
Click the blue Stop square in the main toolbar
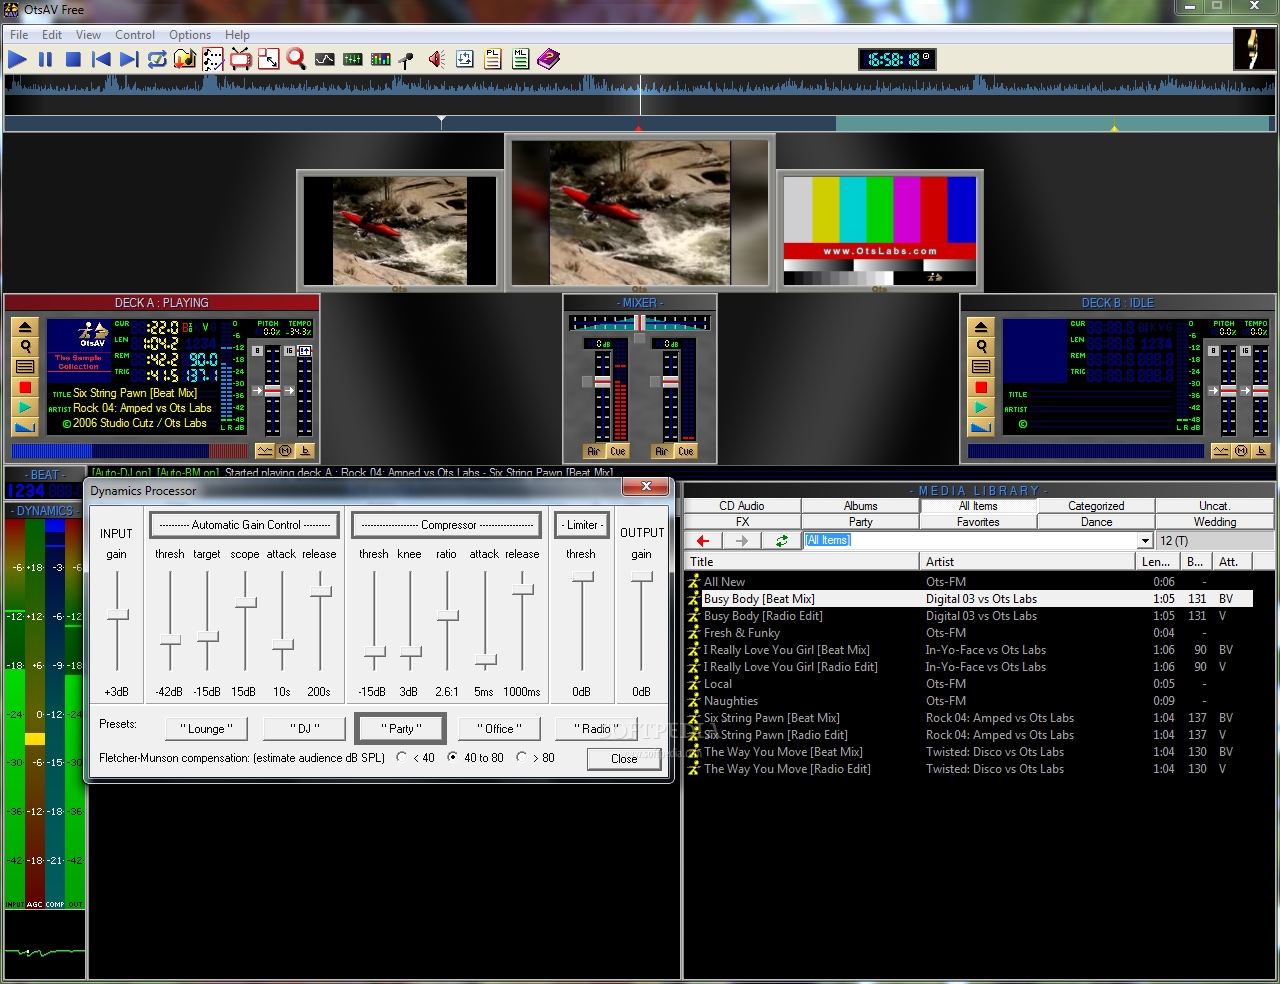pyautogui.click(x=73, y=59)
